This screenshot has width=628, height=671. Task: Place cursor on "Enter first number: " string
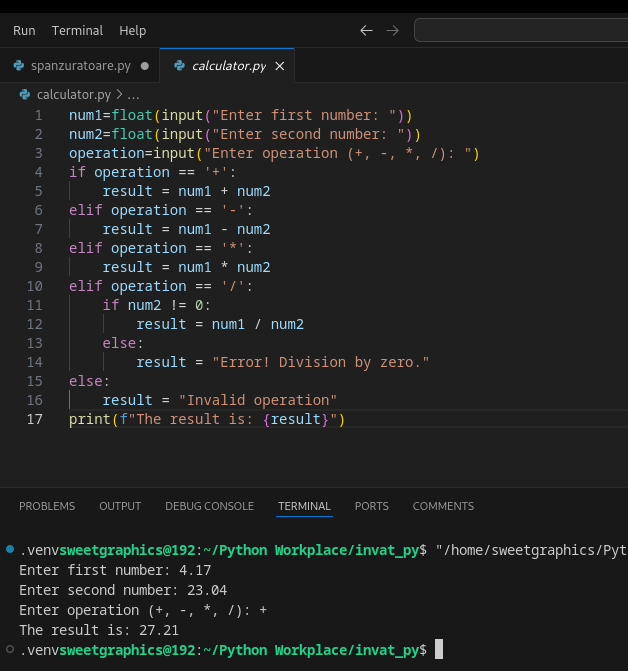pyautogui.click(x=304, y=116)
